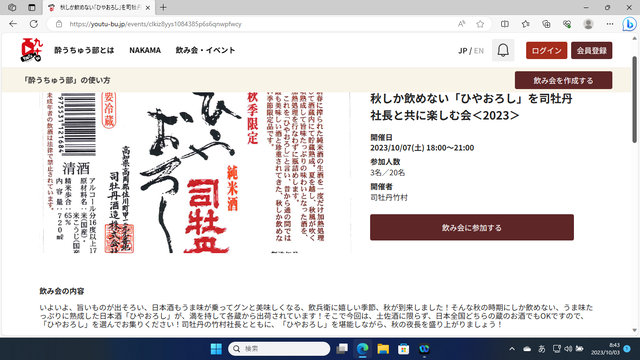Open NAKAMA menu item
This screenshot has width=640, height=360.
pos(145,50)
